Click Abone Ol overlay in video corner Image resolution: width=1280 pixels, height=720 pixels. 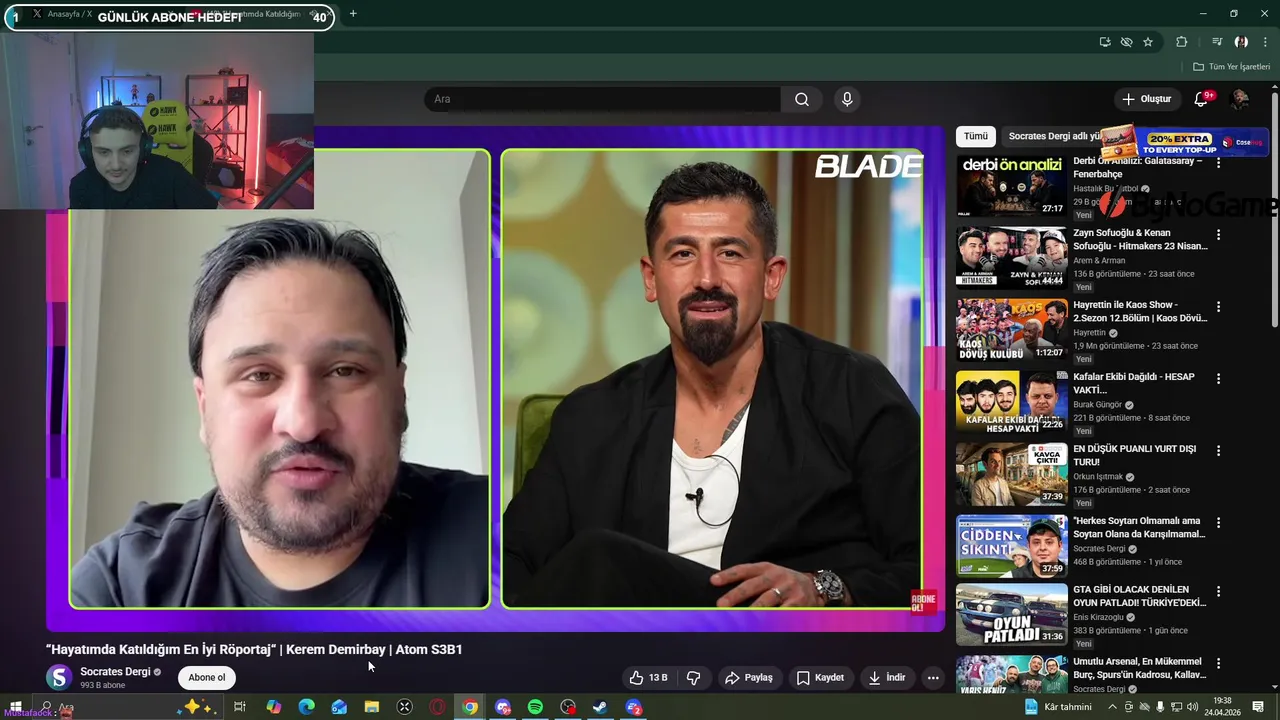tap(923, 602)
